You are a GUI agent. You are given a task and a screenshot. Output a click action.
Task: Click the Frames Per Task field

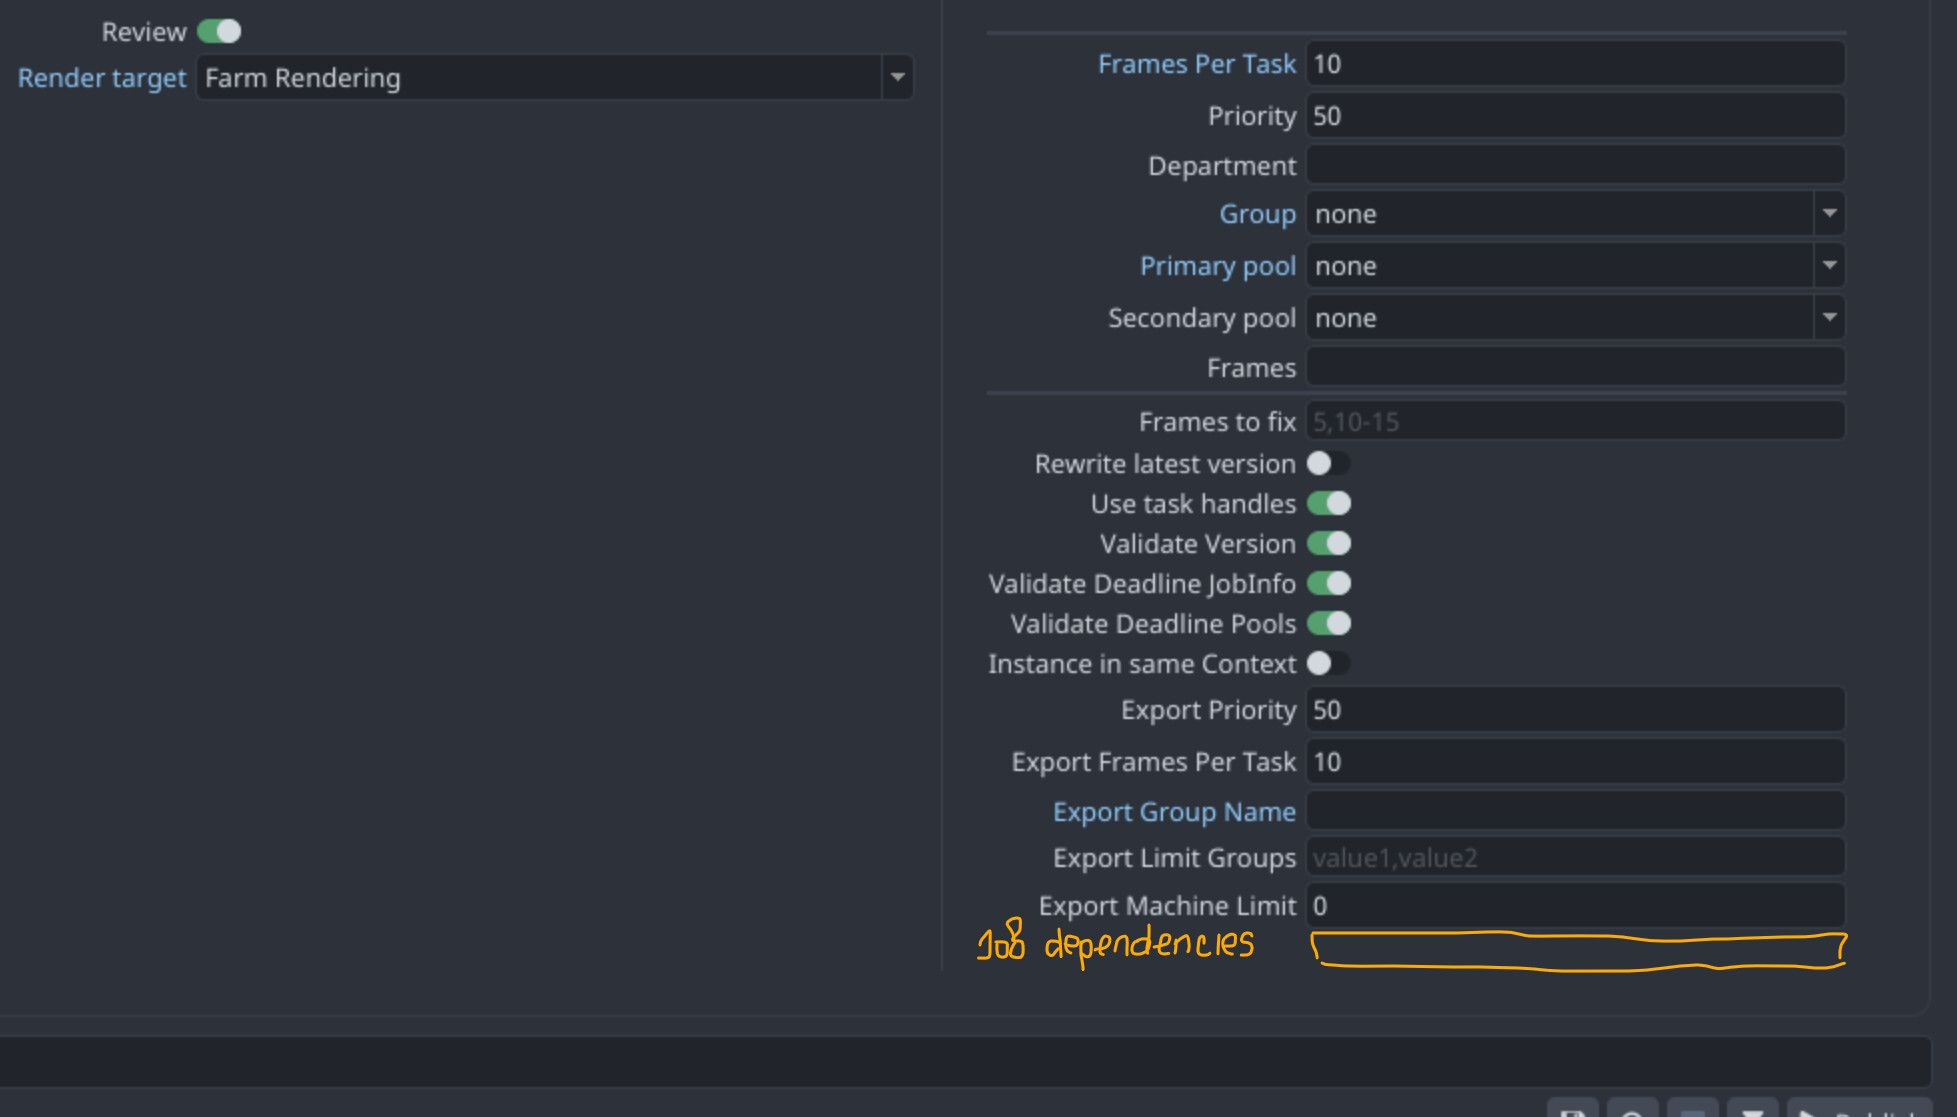coord(1575,64)
